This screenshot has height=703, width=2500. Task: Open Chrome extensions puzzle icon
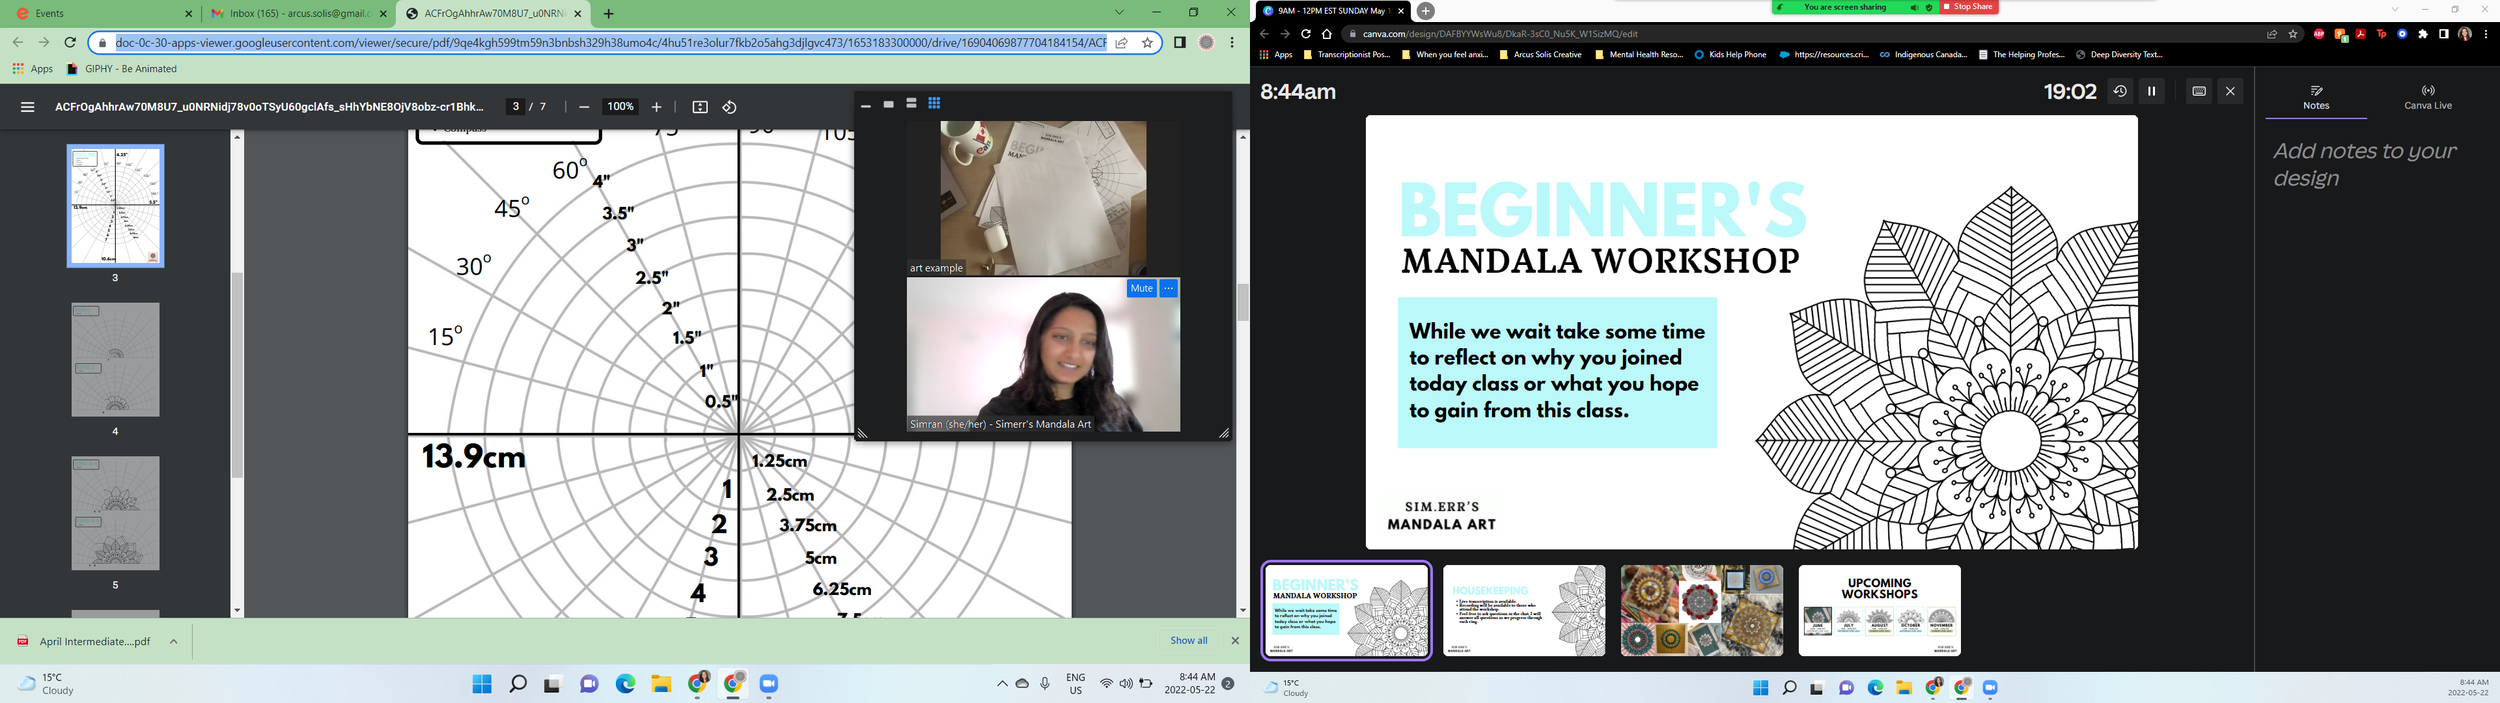[x=2423, y=34]
